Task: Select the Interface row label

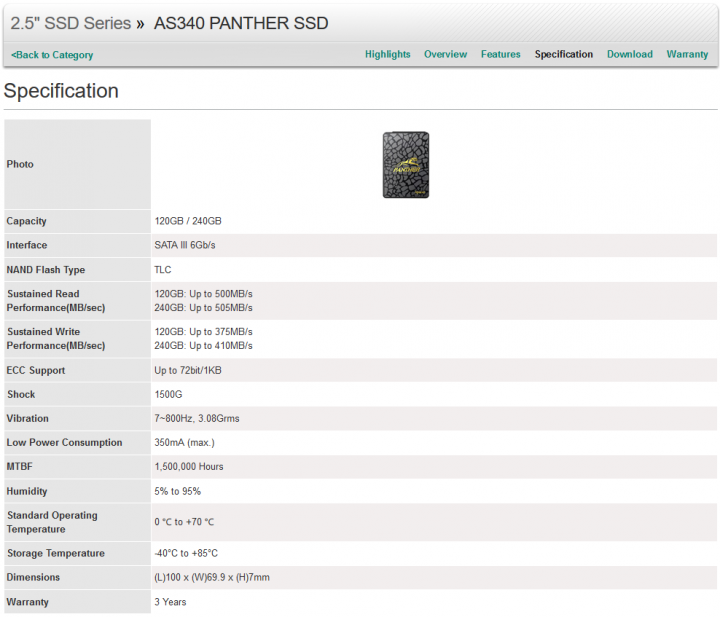Action: coord(27,245)
